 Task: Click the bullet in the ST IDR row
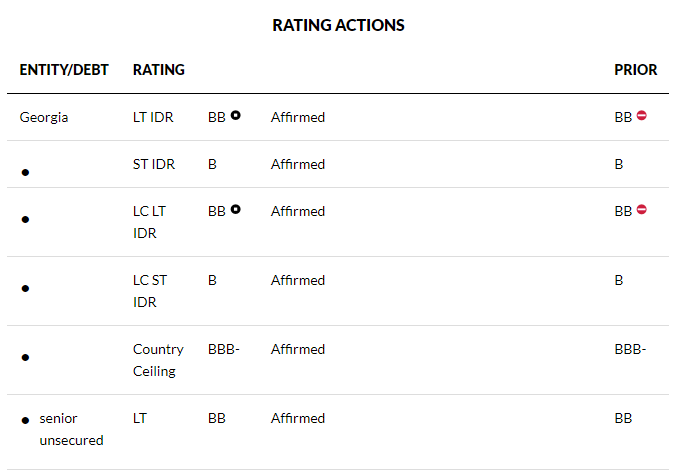pyautogui.click(x=25, y=173)
